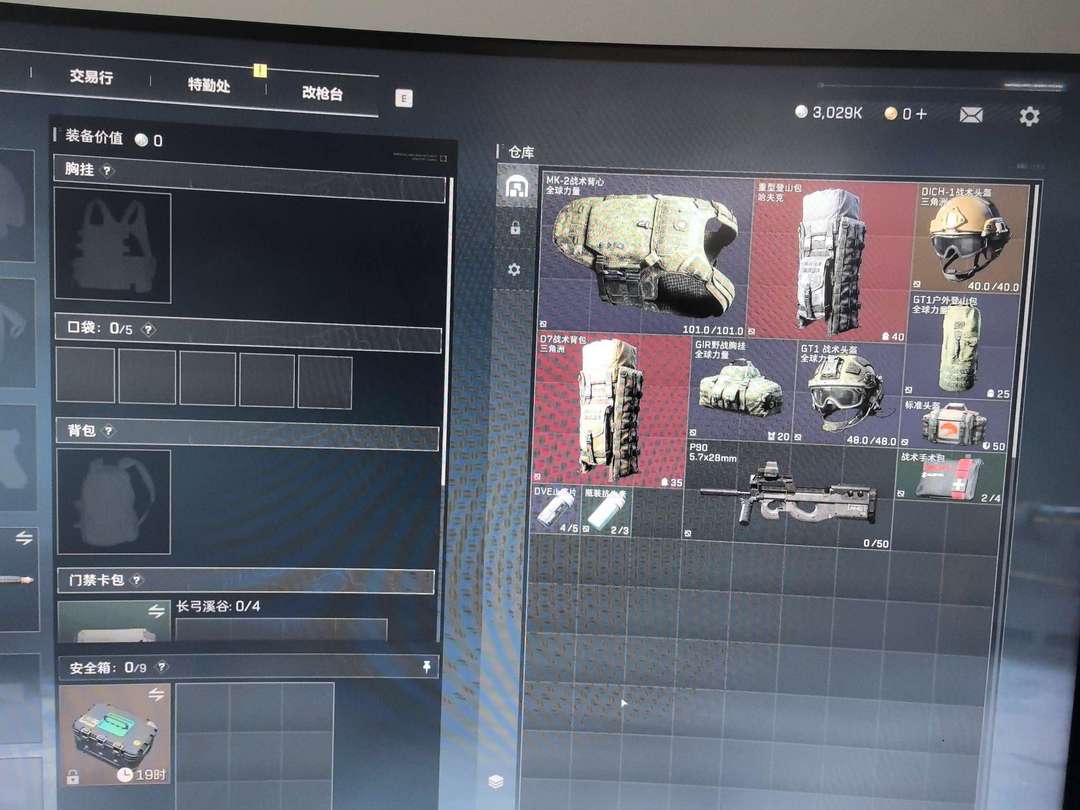Select the P90 5.7x28mm weapon
1080x810 pixels.
tap(788, 495)
